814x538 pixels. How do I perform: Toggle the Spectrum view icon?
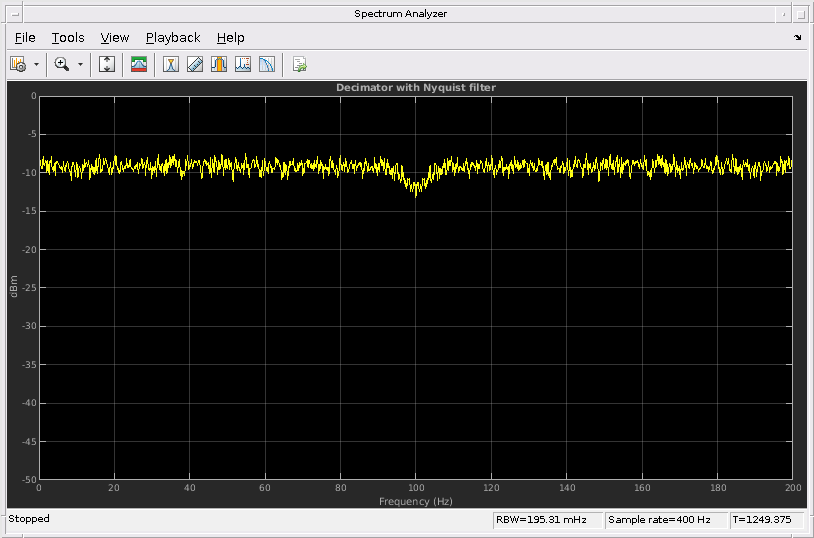coord(139,64)
